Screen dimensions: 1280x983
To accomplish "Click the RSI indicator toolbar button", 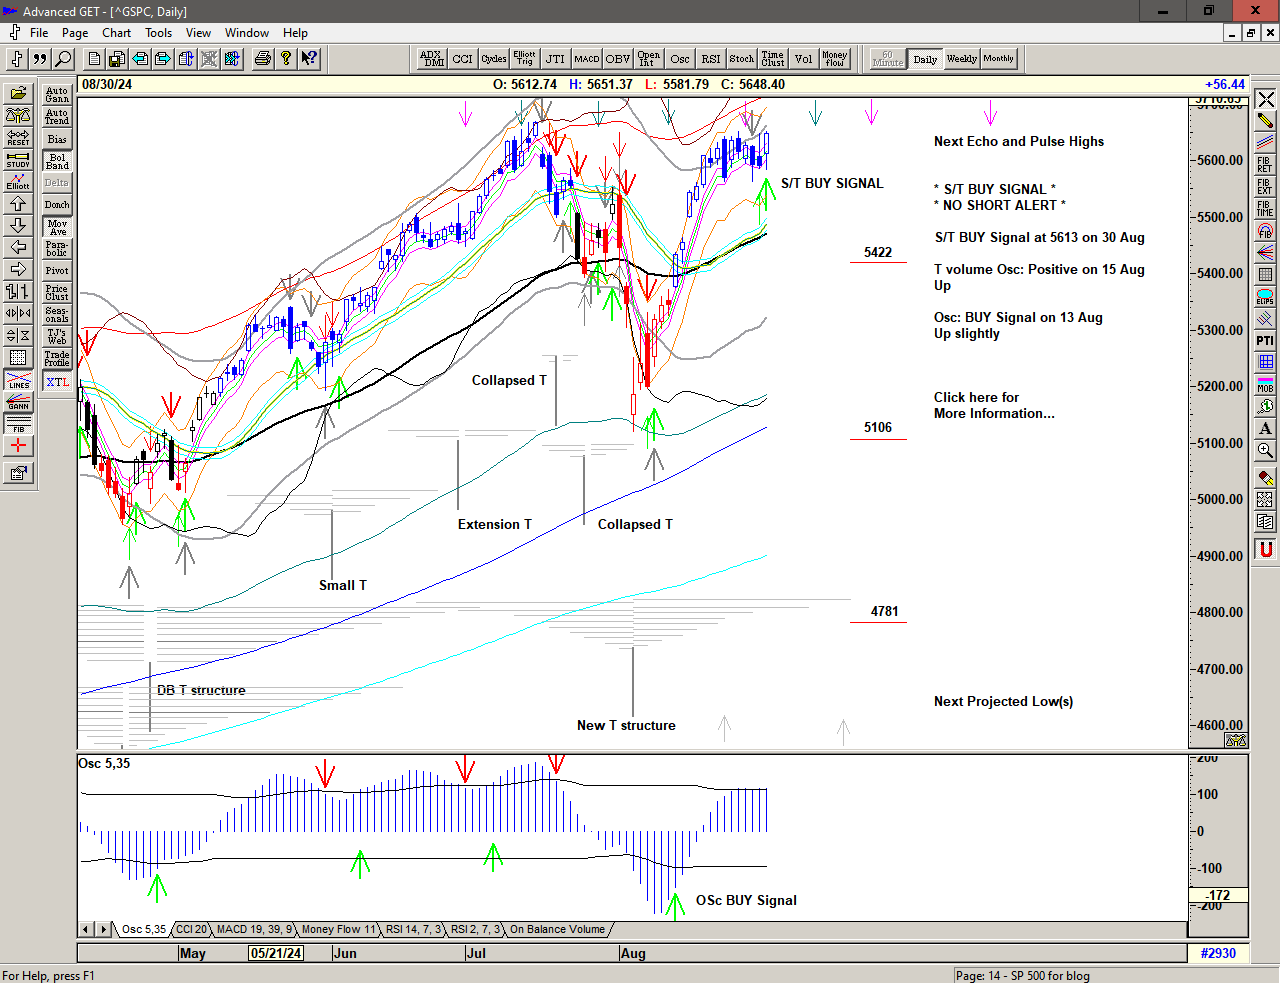I will tap(710, 59).
